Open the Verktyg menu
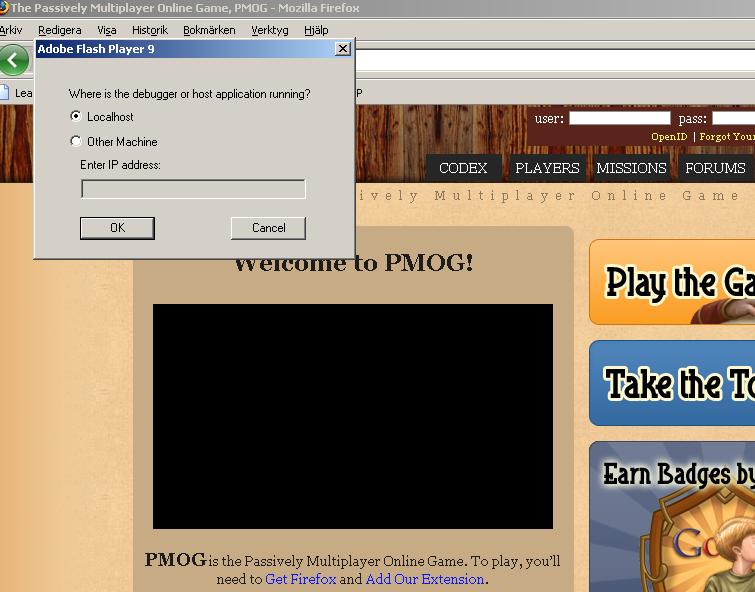The height and width of the screenshot is (592, 755). (x=270, y=30)
